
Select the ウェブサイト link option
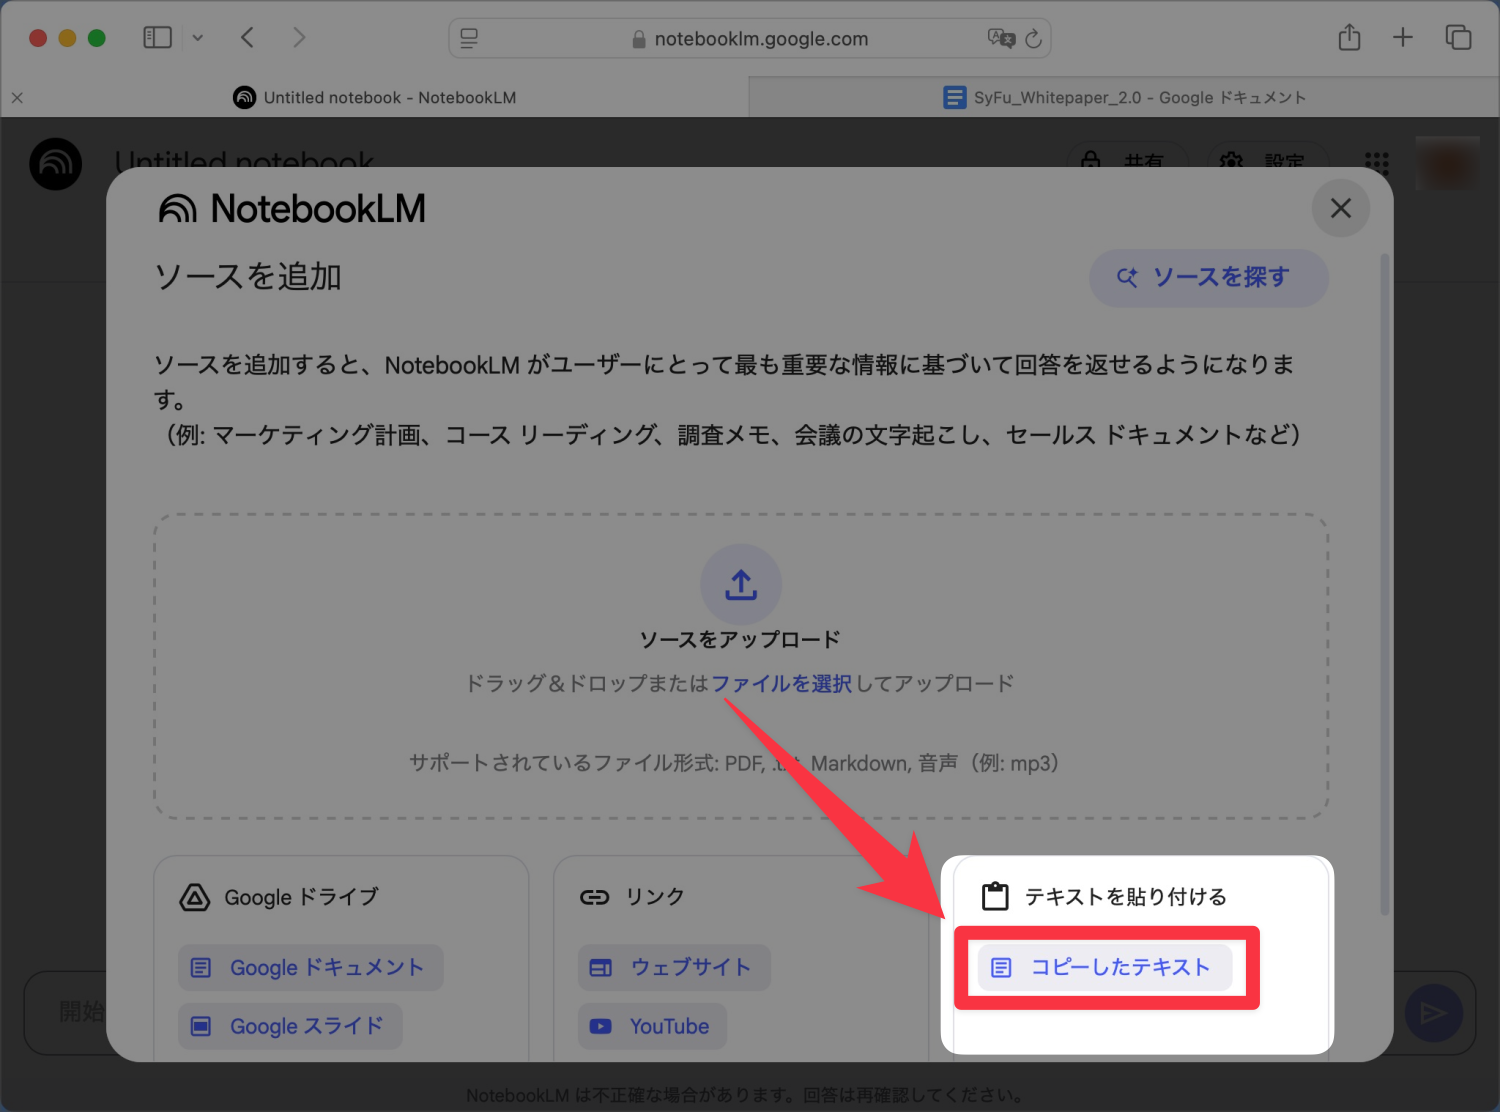coord(674,967)
